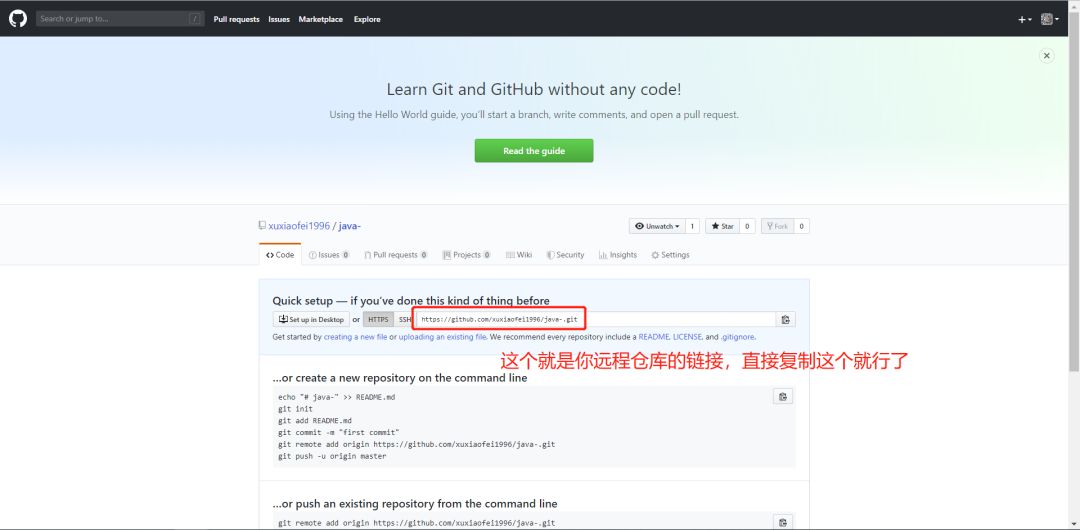Click the uploading an existing file link

click(443, 337)
